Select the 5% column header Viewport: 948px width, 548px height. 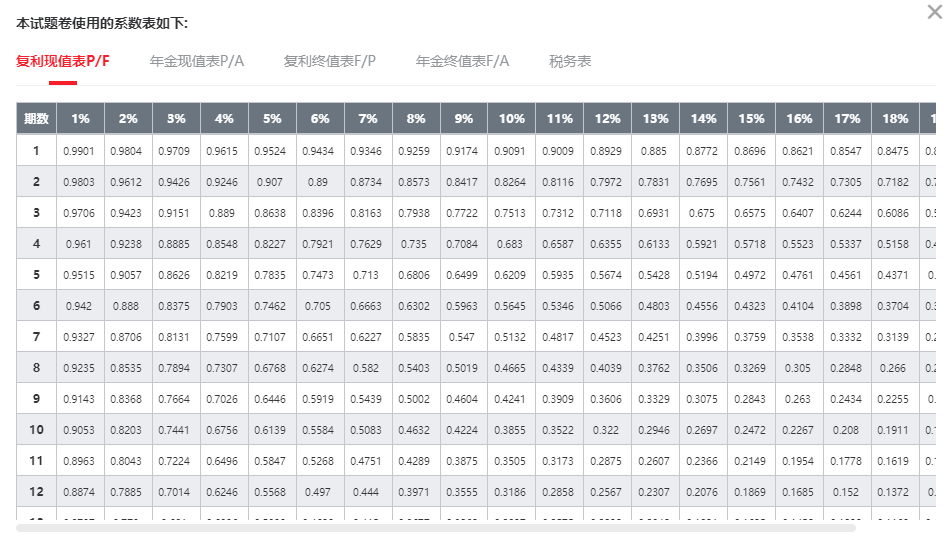pos(272,118)
